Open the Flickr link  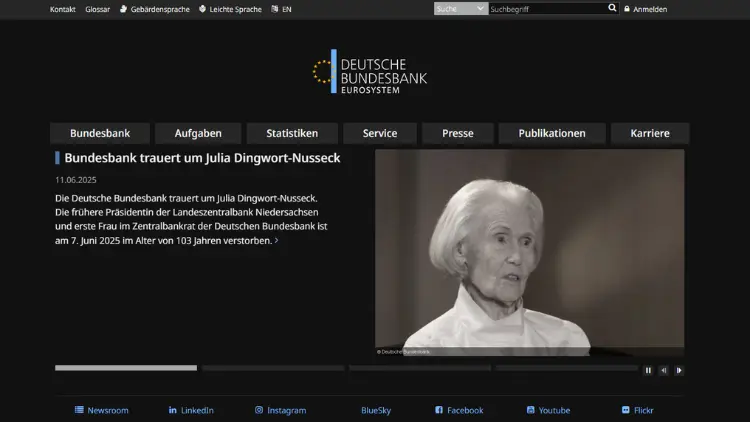click(x=644, y=411)
